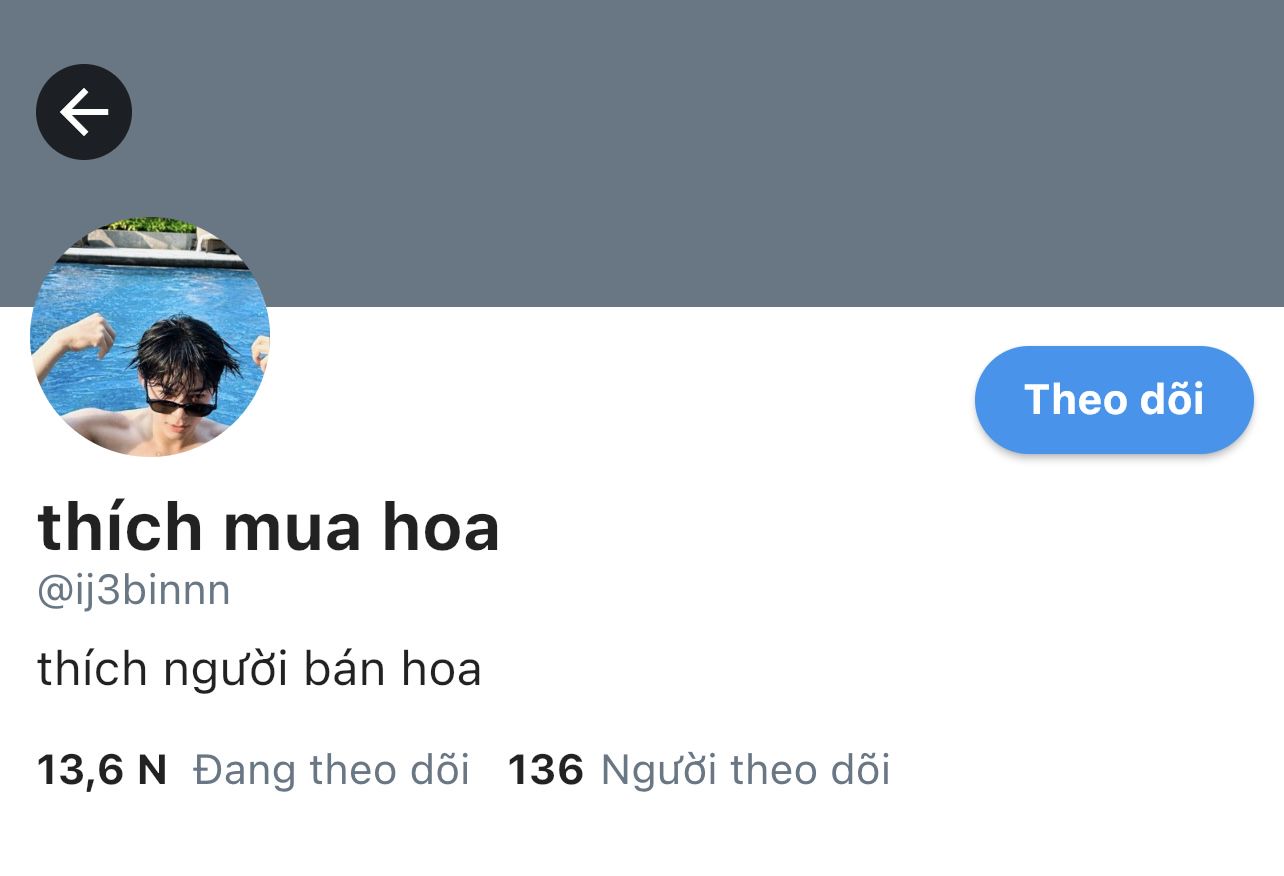View the Đang theo dõi list
The height and width of the screenshot is (876, 1284).
tap(331, 770)
